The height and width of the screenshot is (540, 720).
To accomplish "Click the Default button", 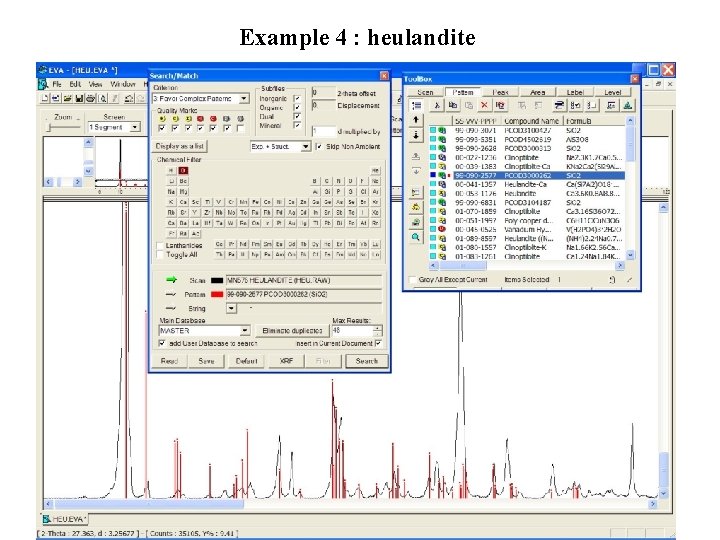I will click(247, 361).
